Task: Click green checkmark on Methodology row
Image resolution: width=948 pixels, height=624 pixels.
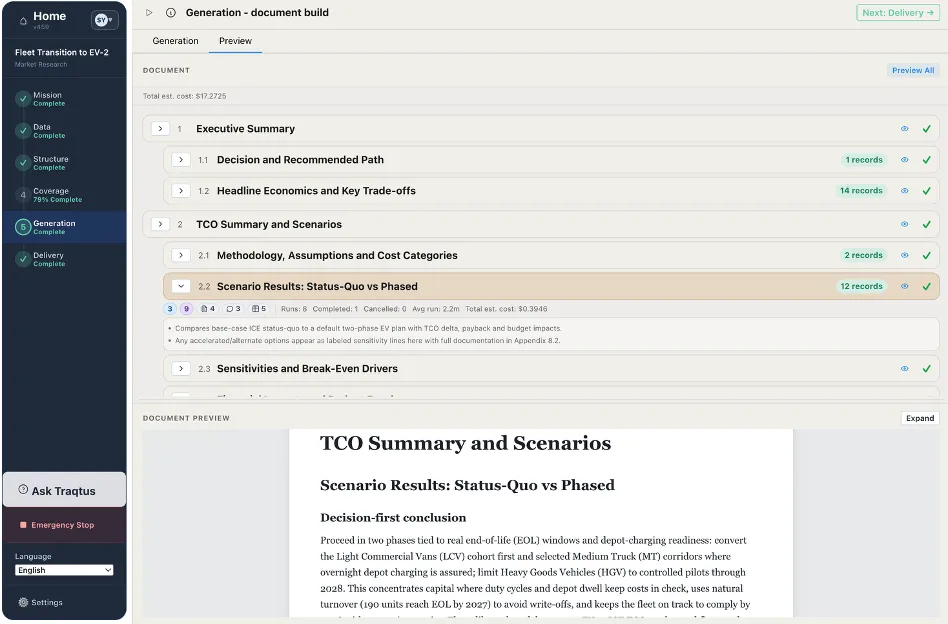Action: click(926, 255)
